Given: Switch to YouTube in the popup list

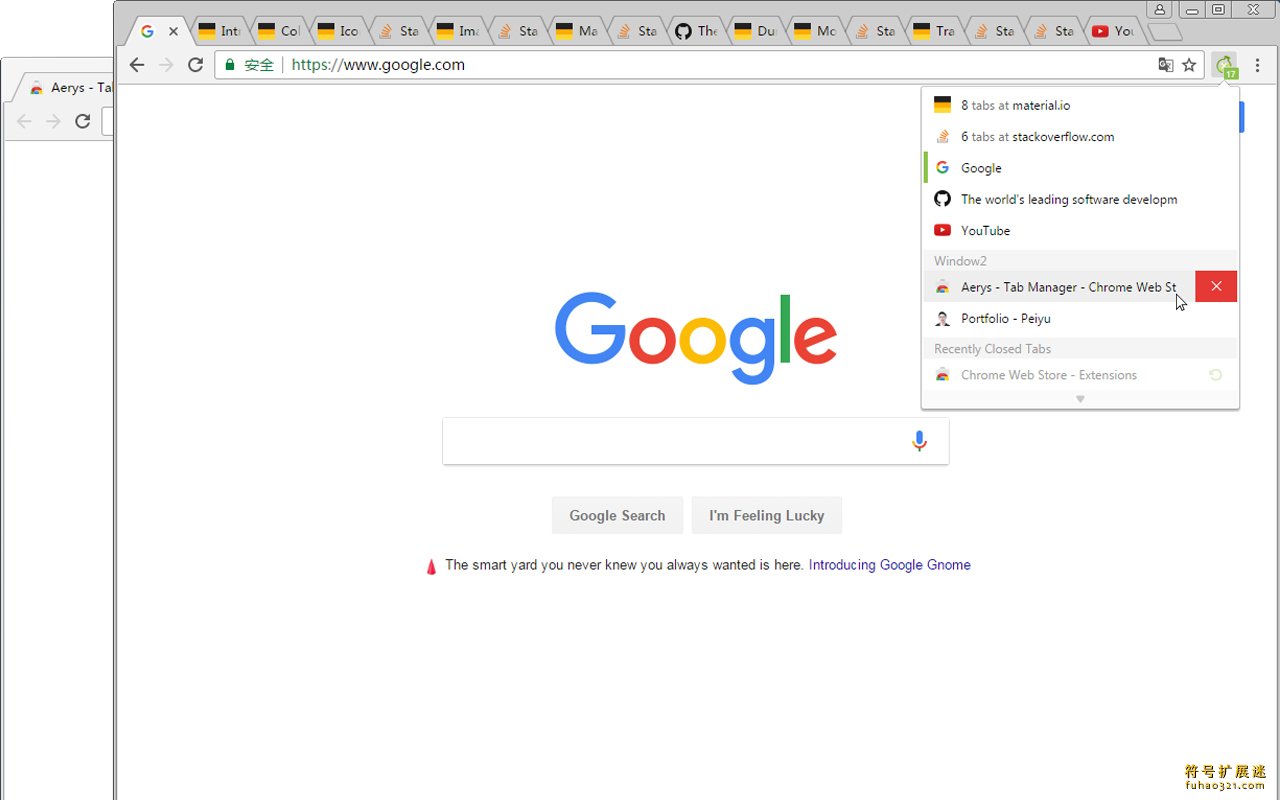Looking at the screenshot, I should pyautogui.click(x=1080, y=230).
